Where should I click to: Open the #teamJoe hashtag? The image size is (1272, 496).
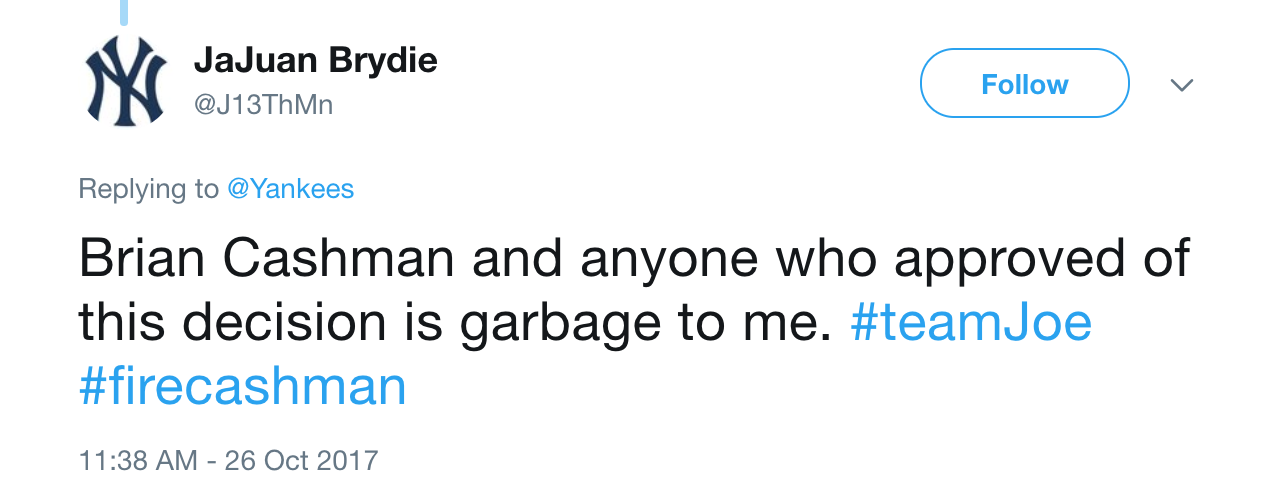click(971, 322)
